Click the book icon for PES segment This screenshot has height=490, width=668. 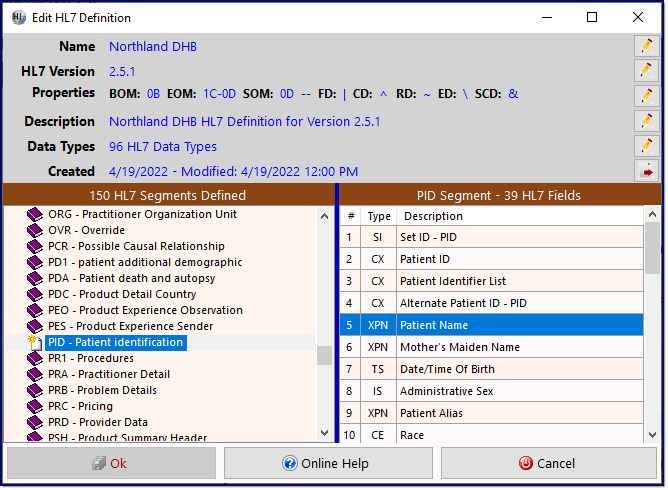pos(35,326)
